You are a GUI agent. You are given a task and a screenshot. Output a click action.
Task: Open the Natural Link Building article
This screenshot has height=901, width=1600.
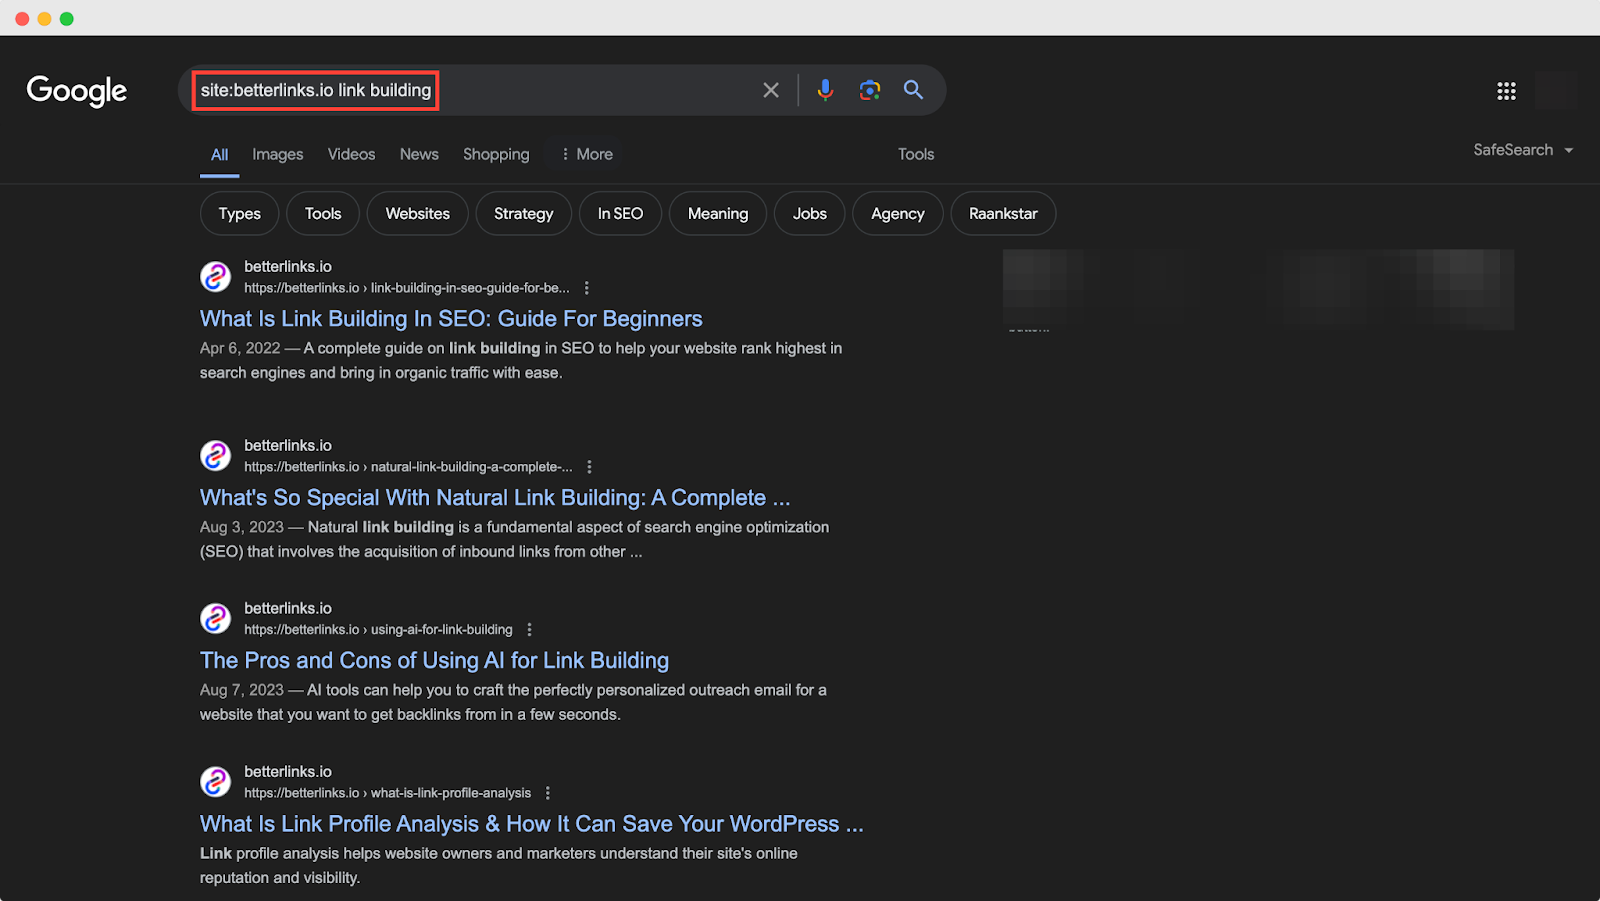click(494, 497)
